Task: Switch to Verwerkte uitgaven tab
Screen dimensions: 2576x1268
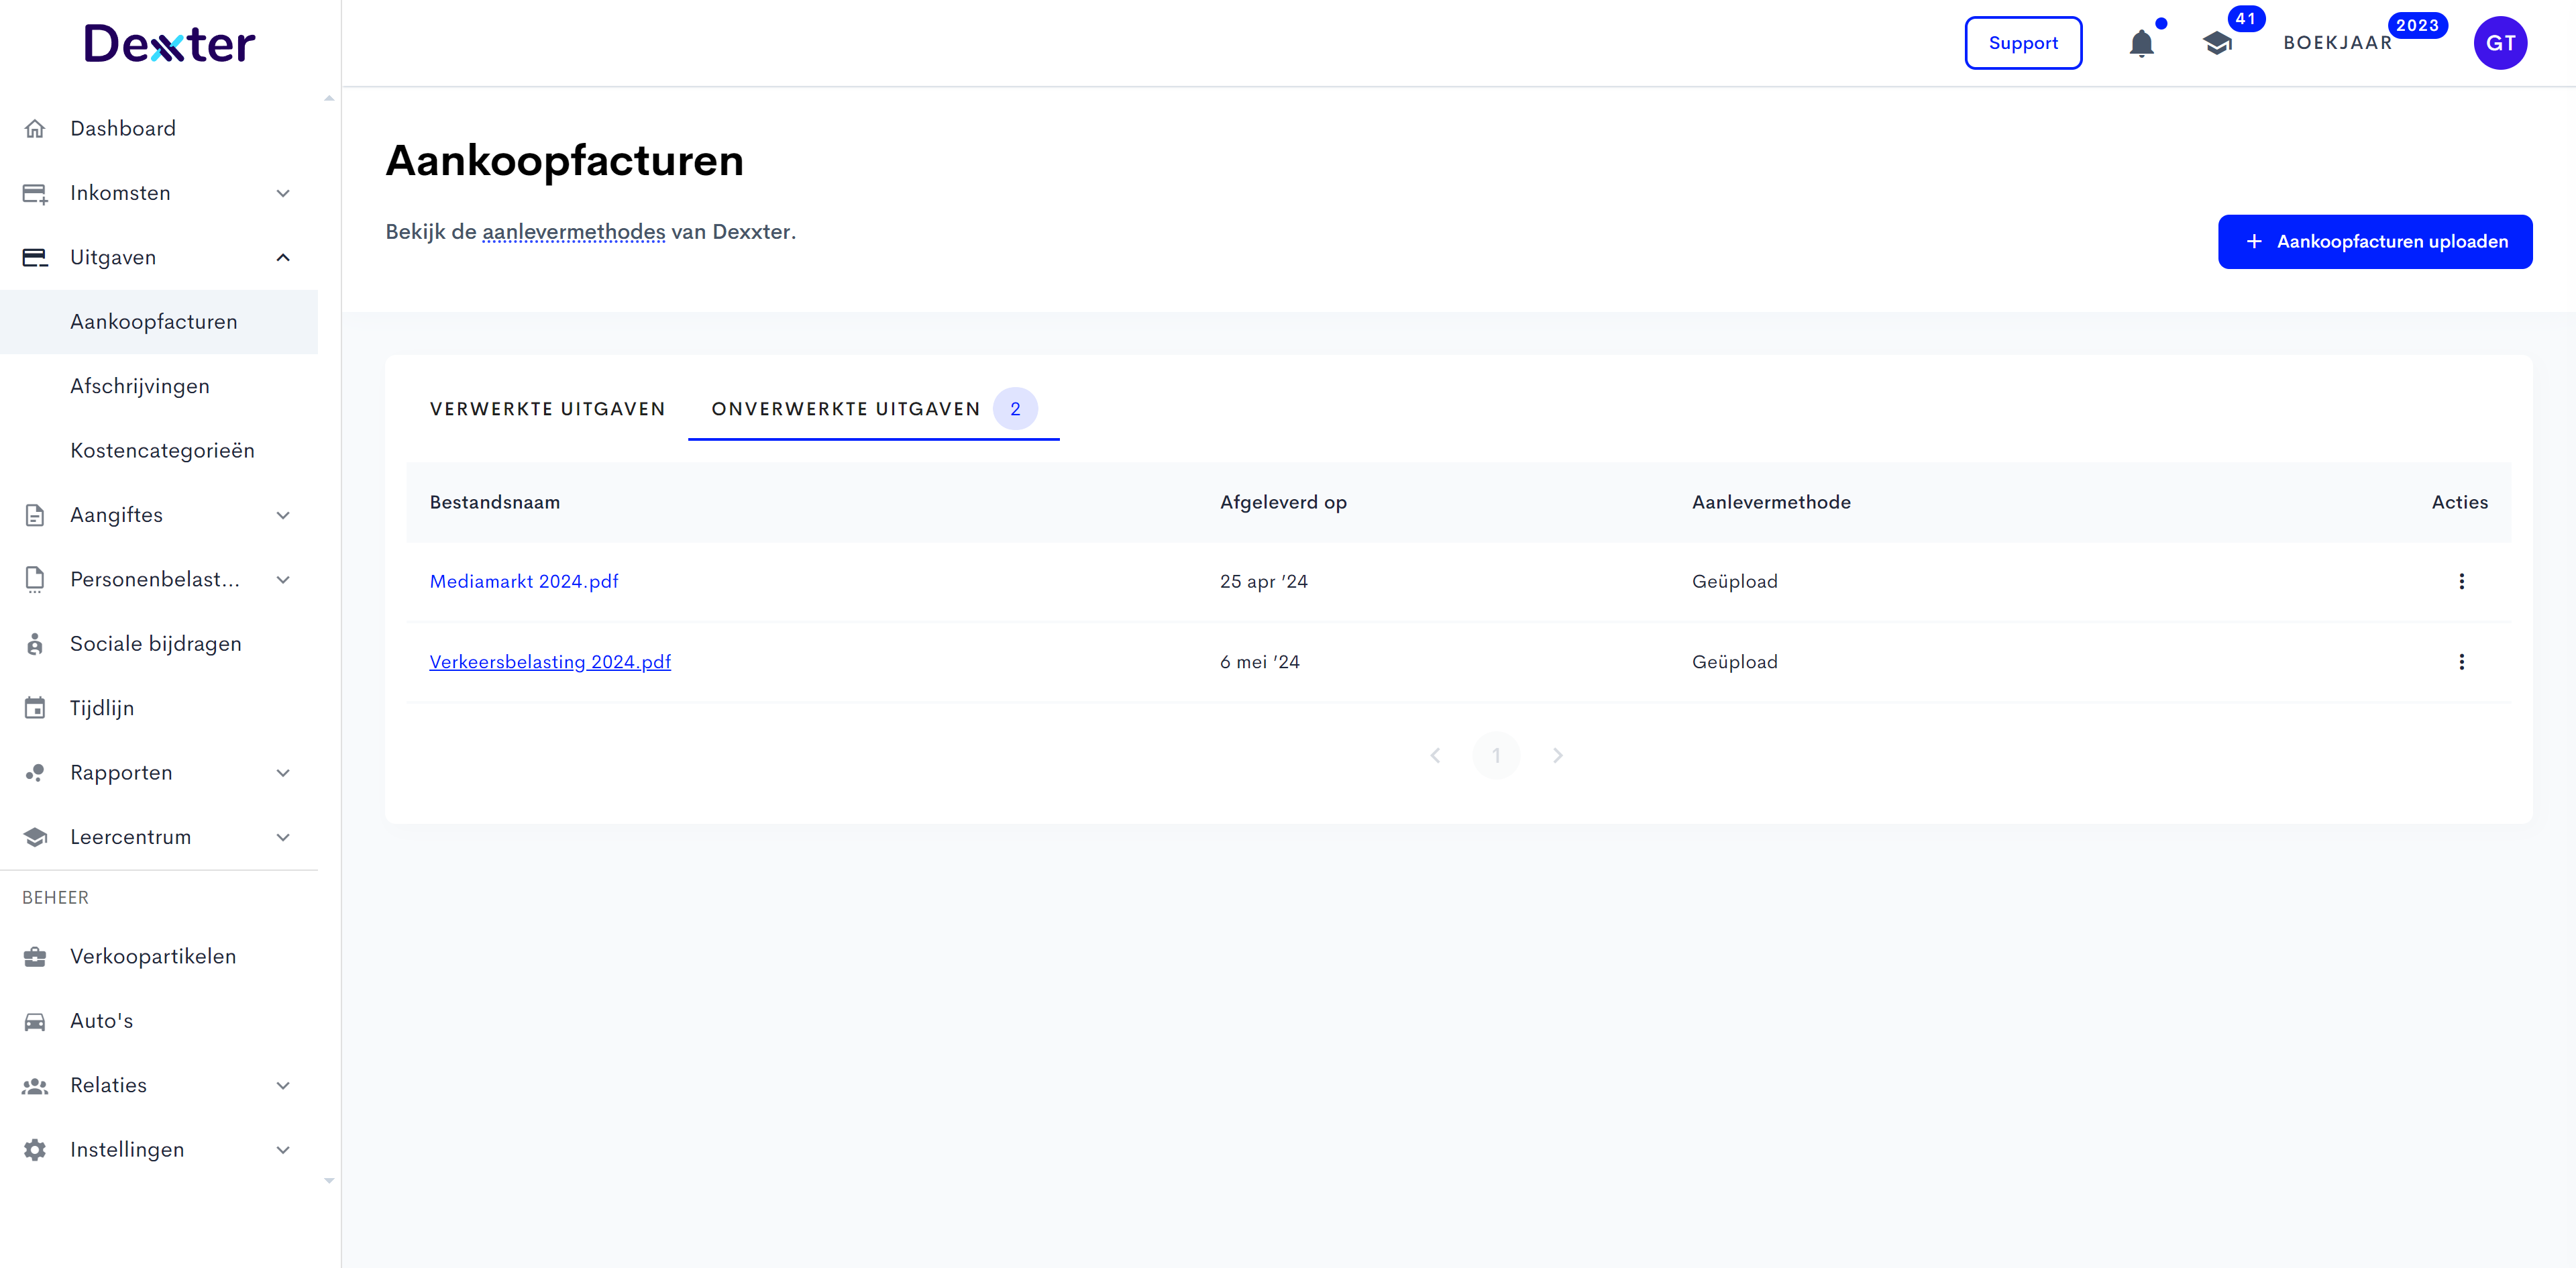Action: click(x=547, y=409)
